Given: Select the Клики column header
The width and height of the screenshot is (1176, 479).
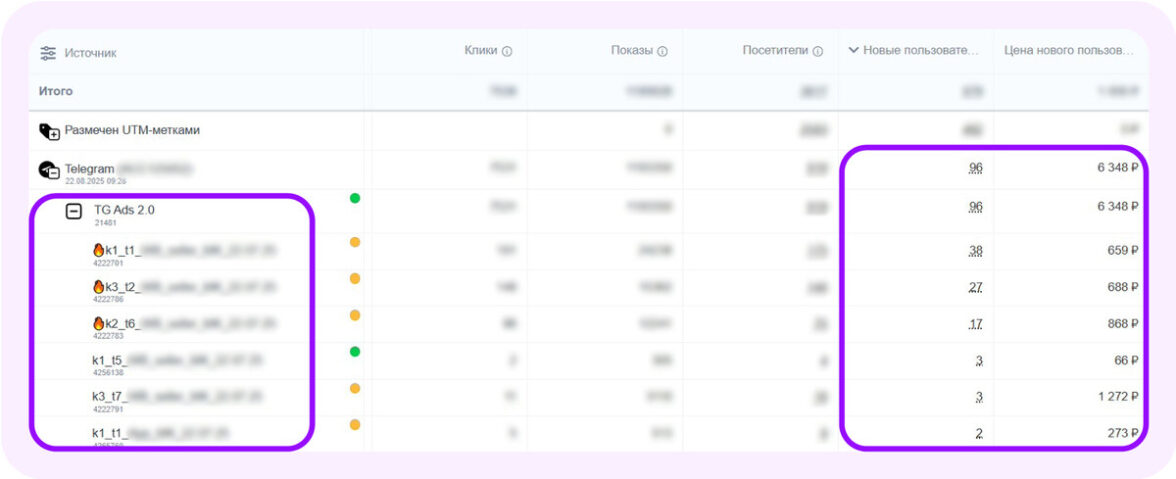Looking at the screenshot, I should click(x=480, y=50).
